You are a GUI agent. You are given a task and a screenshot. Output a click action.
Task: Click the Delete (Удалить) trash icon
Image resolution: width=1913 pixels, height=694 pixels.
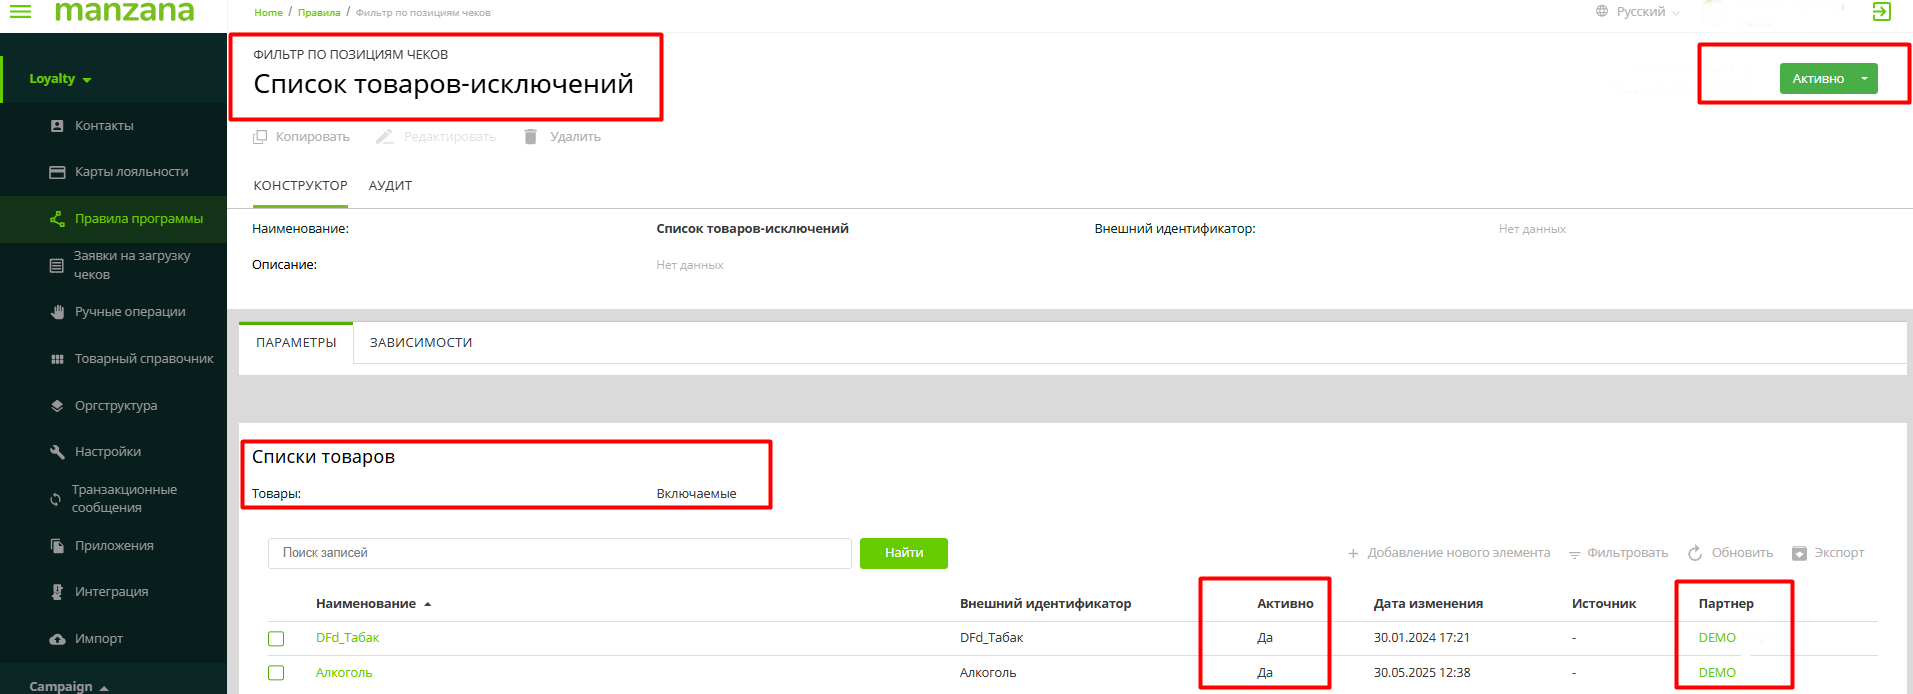click(531, 137)
